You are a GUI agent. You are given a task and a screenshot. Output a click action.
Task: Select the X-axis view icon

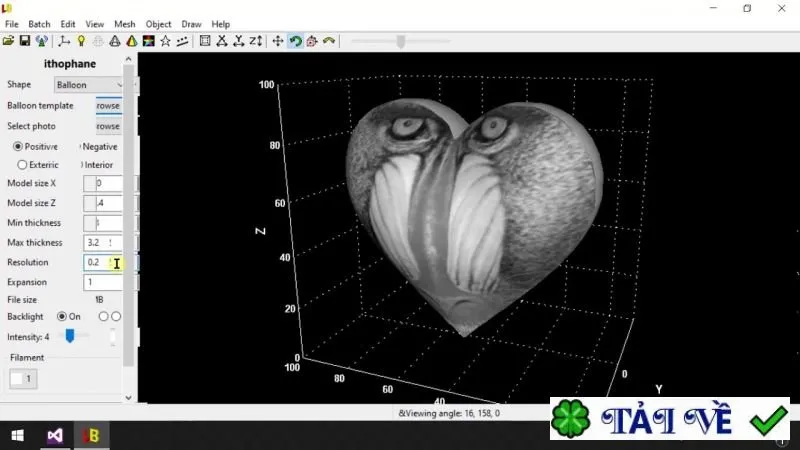[222, 41]
